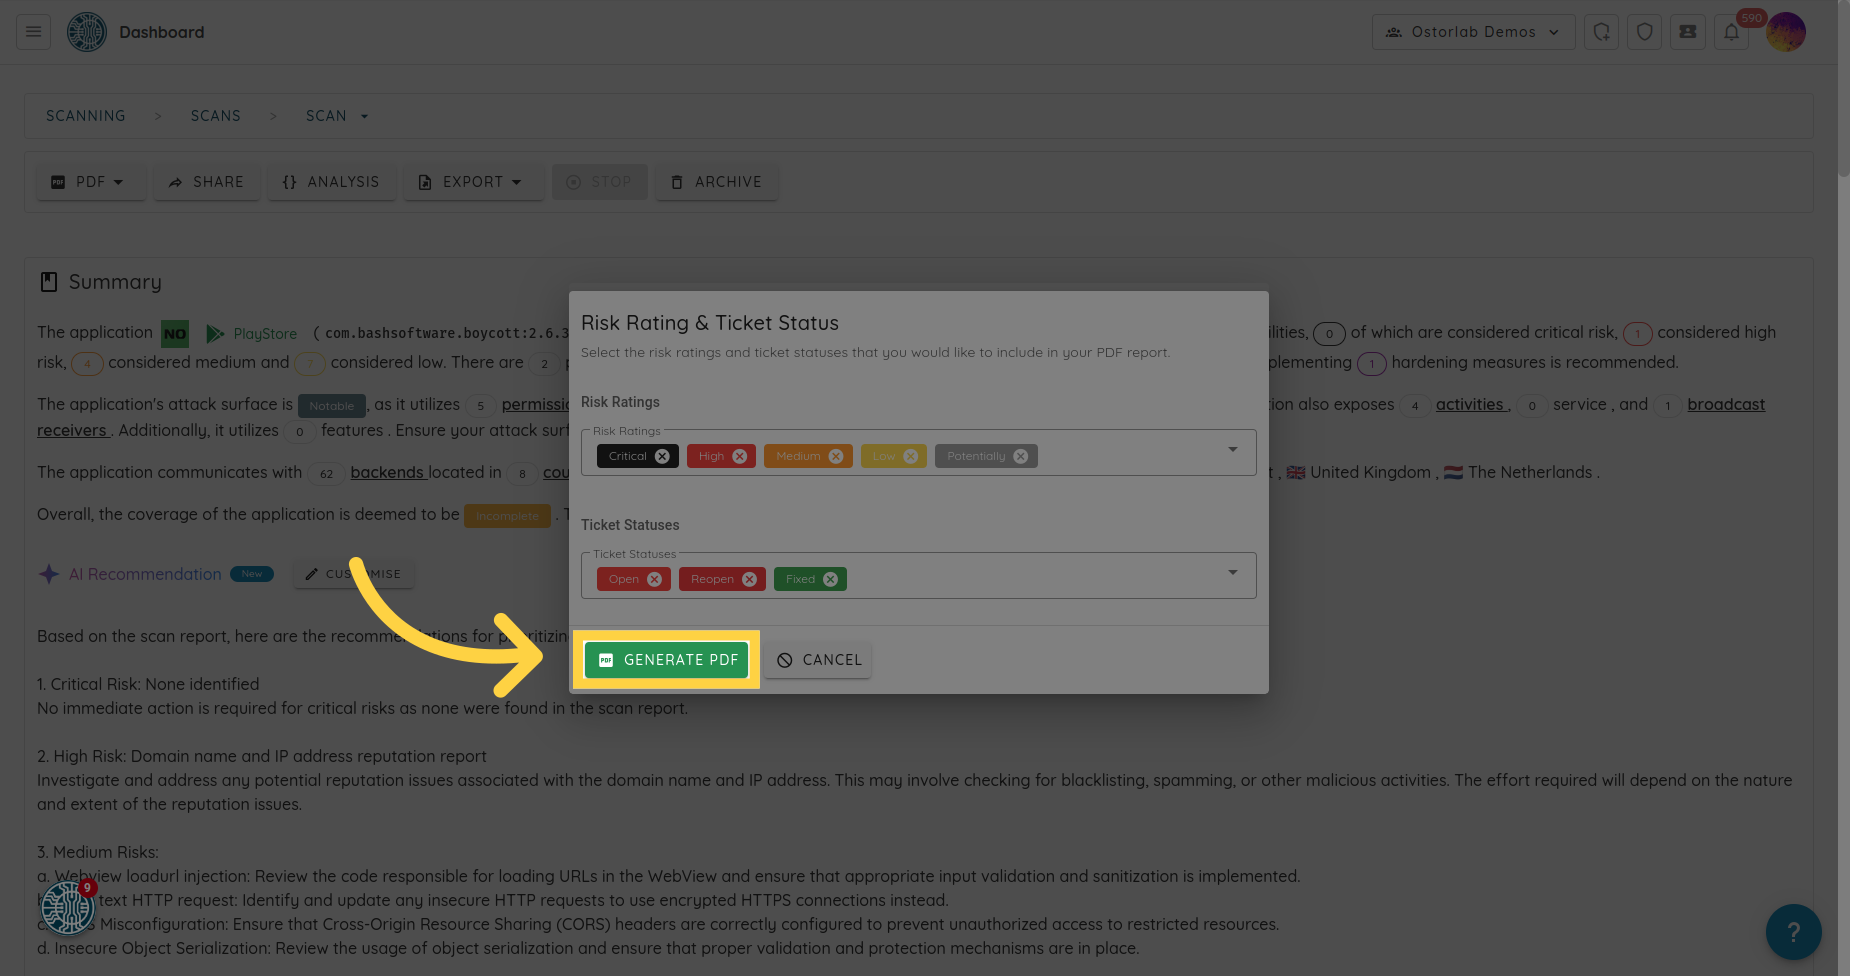Click the hamburger menu icon
The height and width of the screenshot is (976, 1850).
pyautogui.click(x=33, y=32)
